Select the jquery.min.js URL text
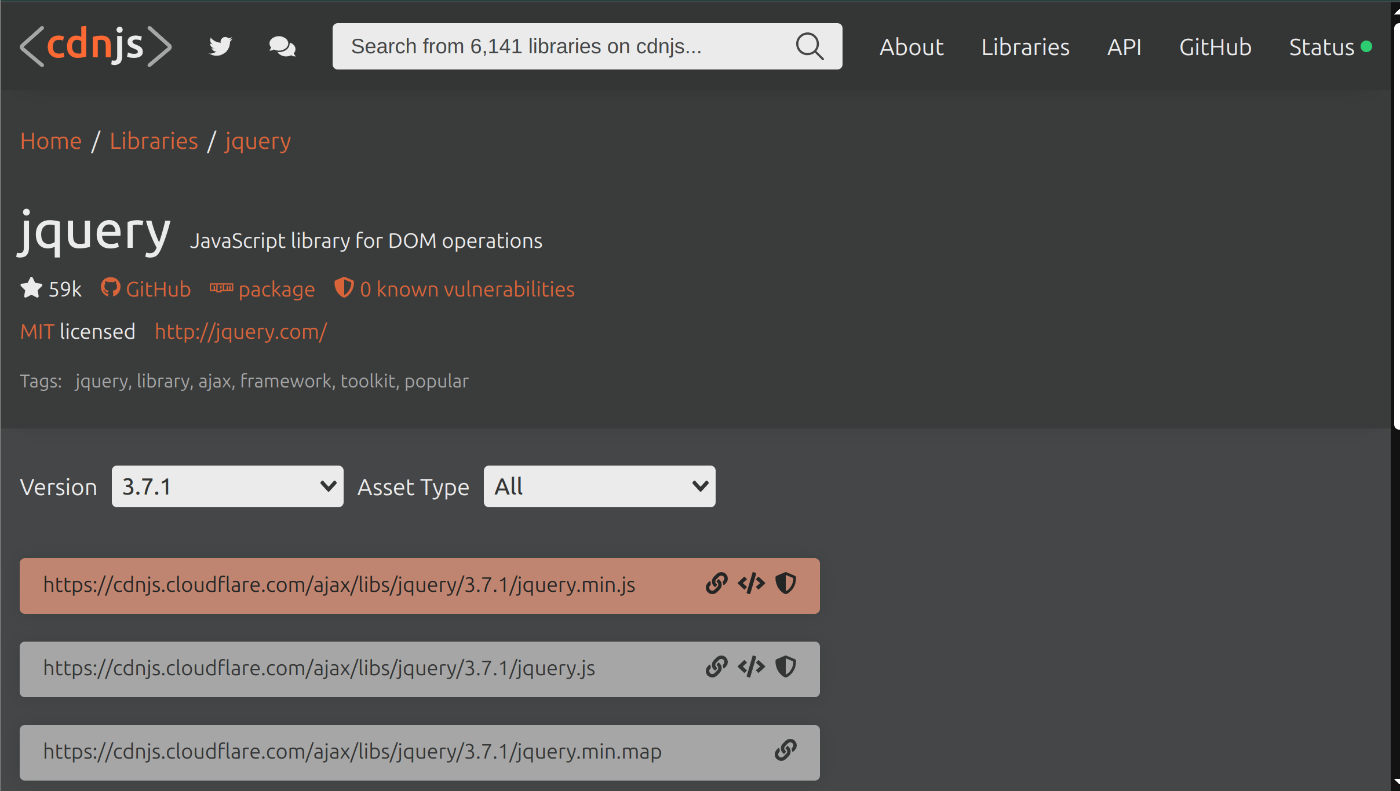This screenshot has width=1400, height=791. click(x=339, y=585)
